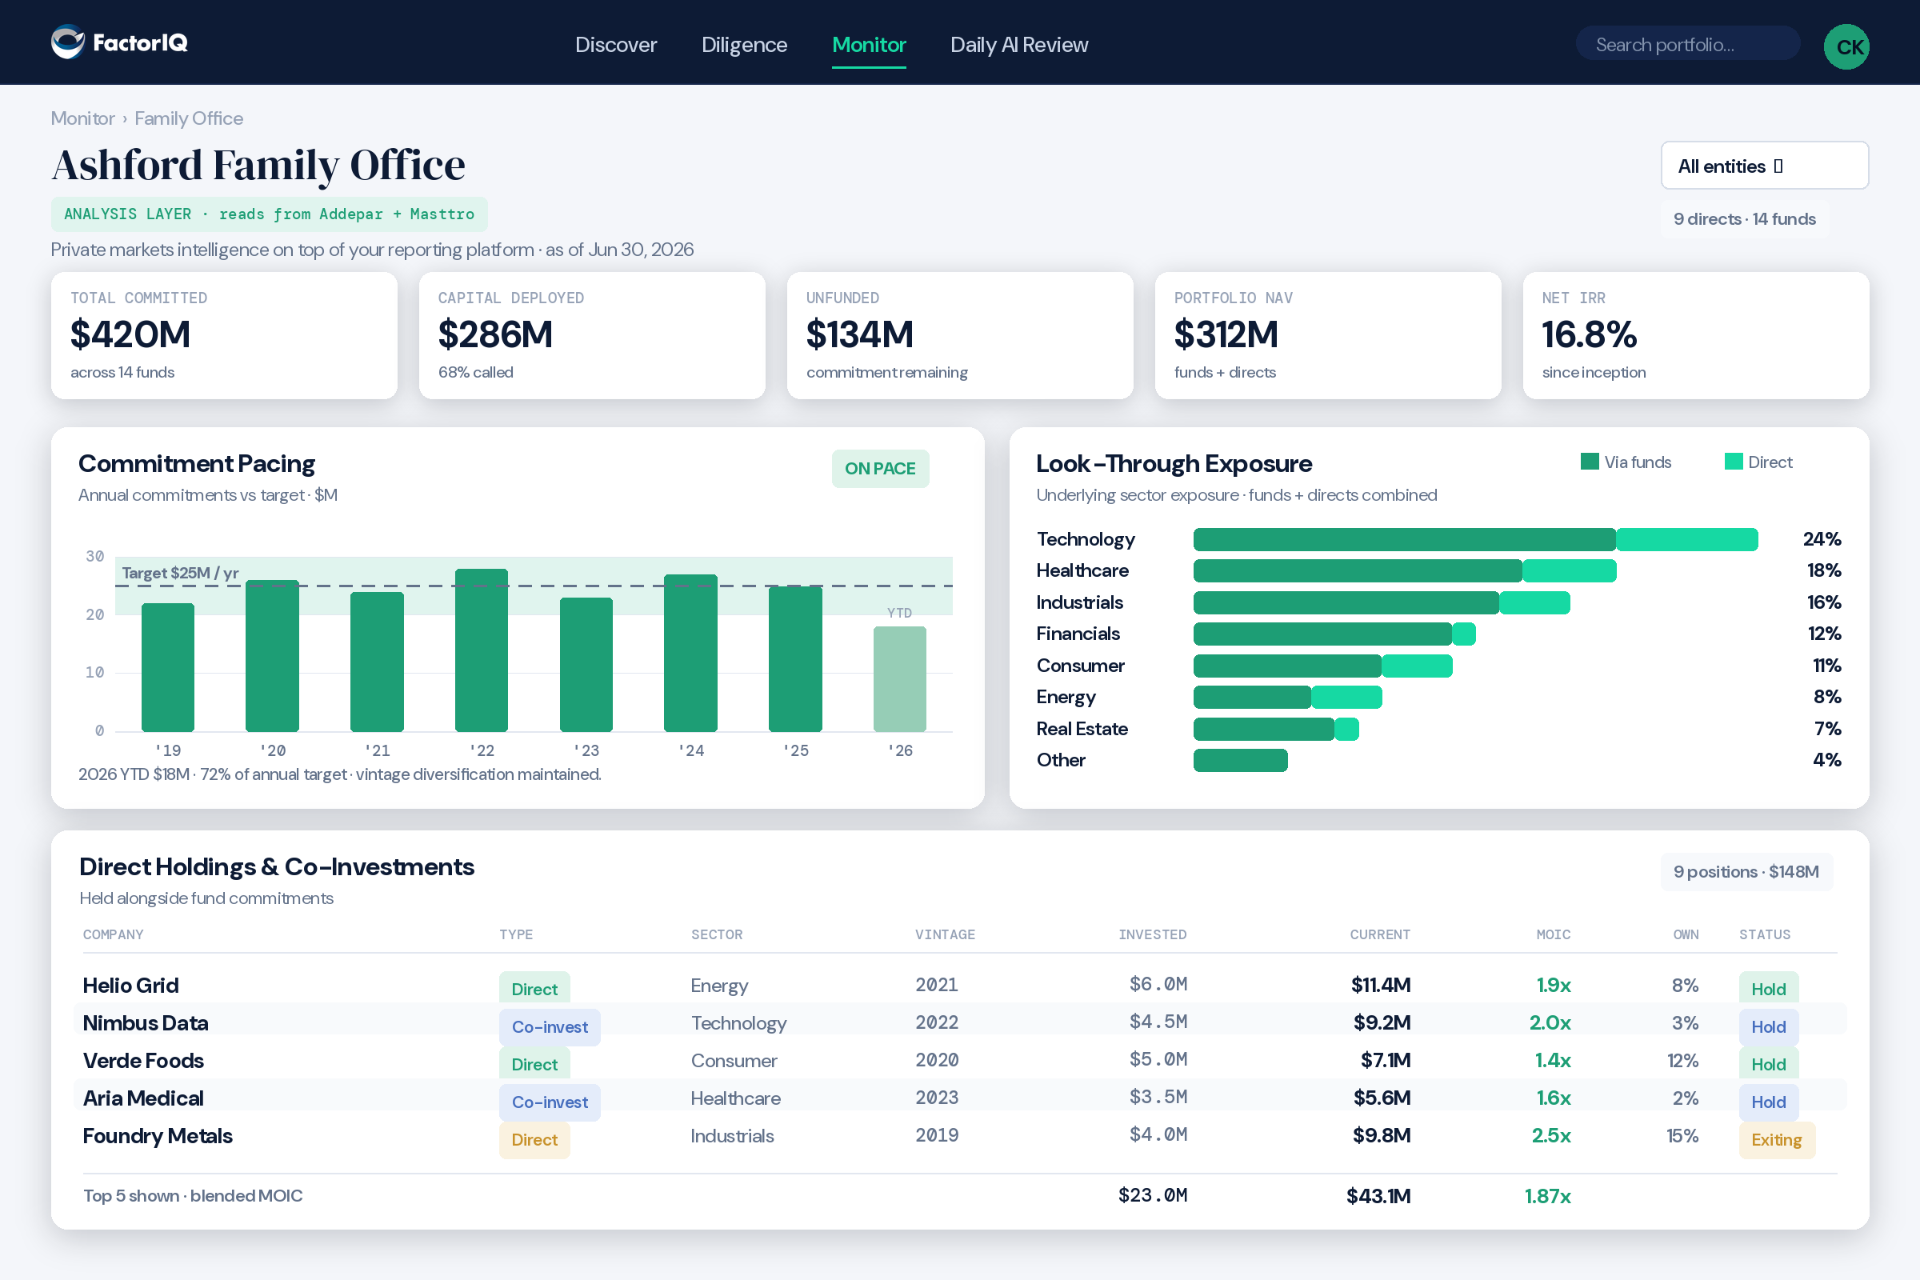Open the Total Committed card
Image resolution: width=1920 pixels, height=1280 pixels.
(224, 336)
